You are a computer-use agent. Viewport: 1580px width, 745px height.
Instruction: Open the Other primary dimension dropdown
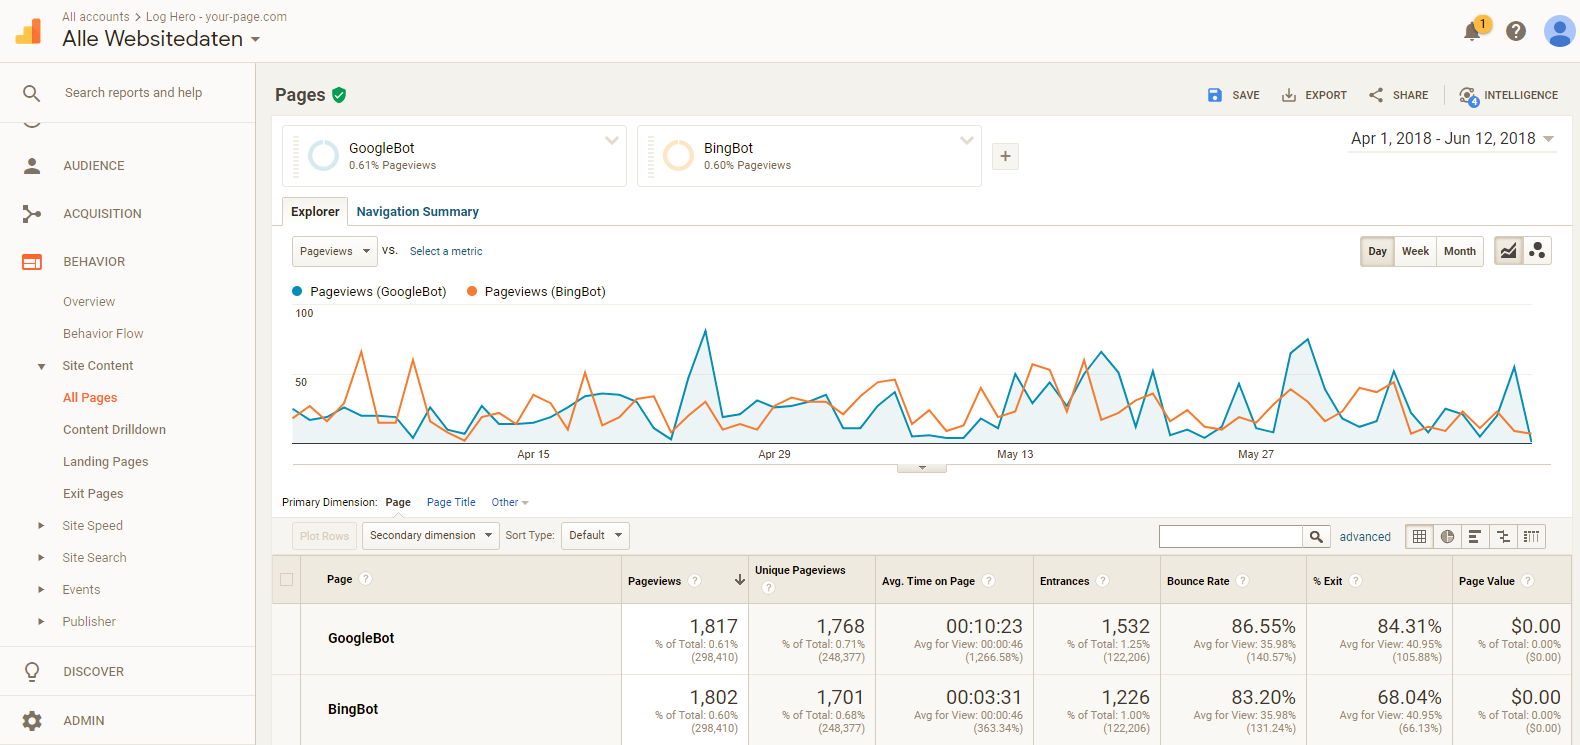tap(510, 503)
